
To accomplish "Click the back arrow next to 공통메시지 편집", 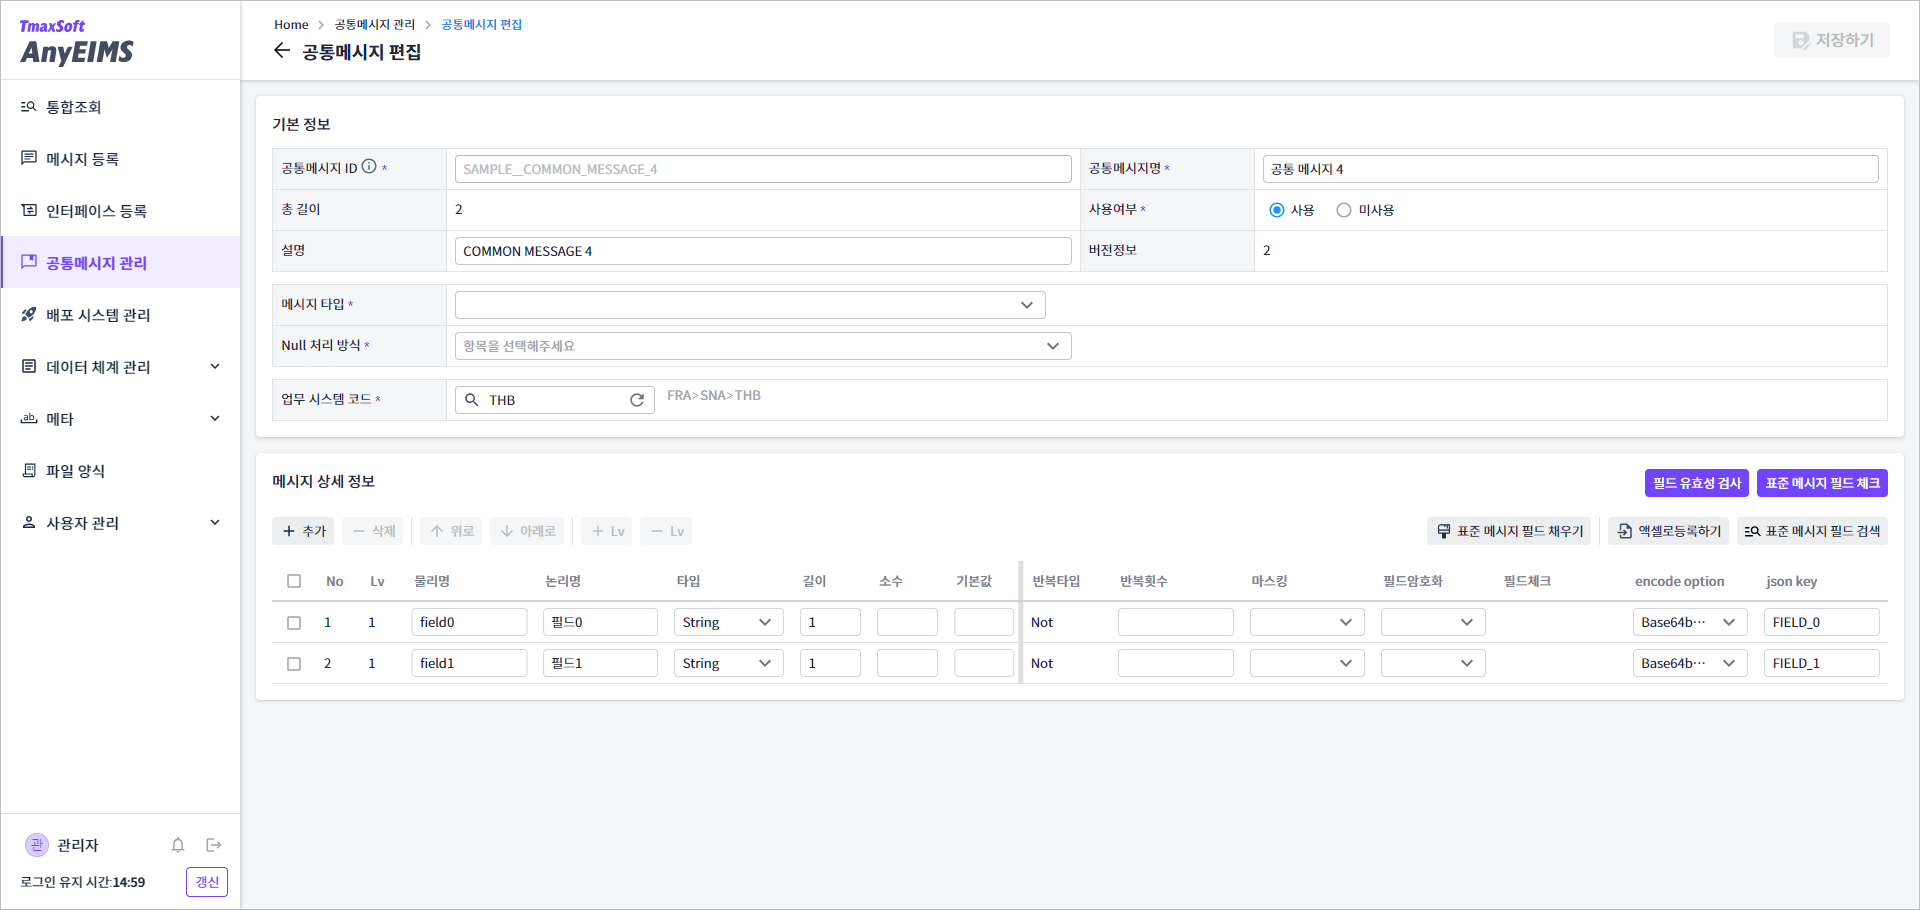I will 282,51.
